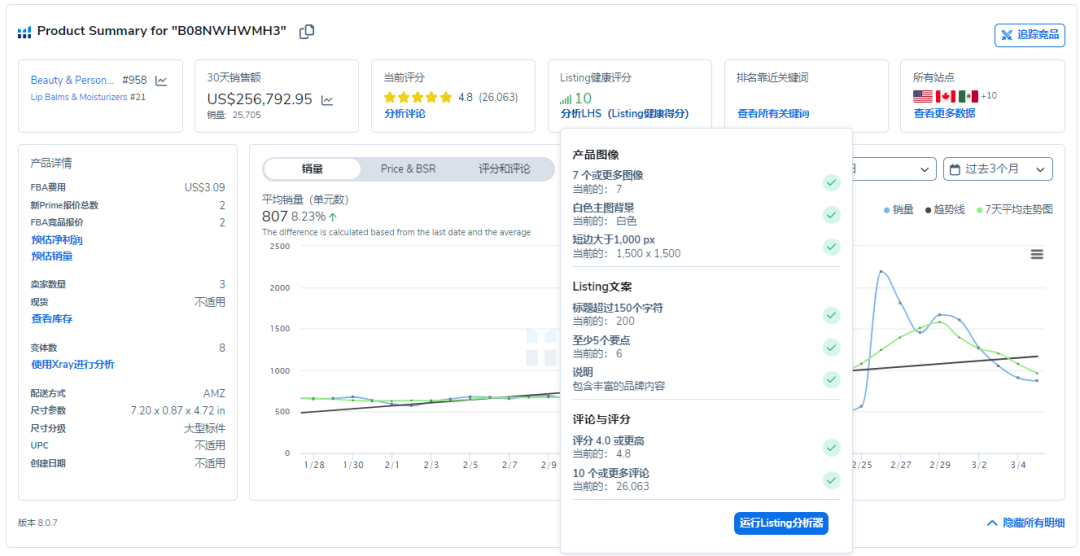1080x556 pixels.
Task: Click check icon for 10 个或更多评论
Action: [831, 480]
